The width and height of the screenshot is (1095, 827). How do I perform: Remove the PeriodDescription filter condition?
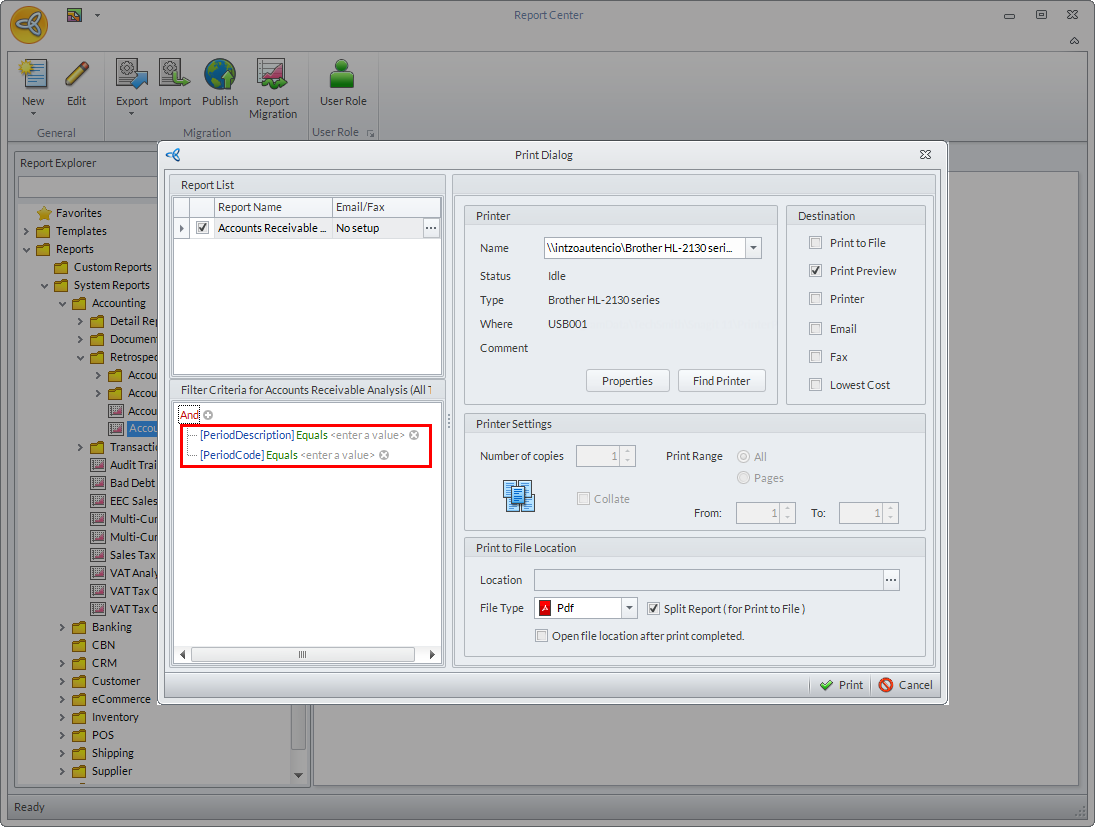coord(414,435)
